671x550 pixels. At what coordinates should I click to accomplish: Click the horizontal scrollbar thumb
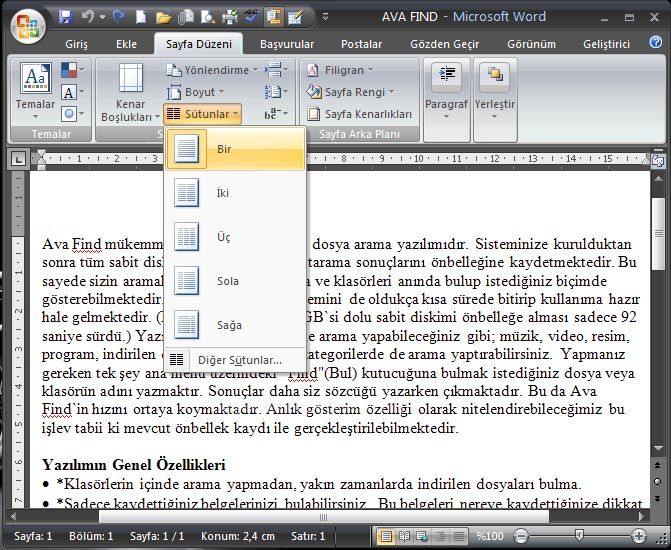(x=324, y=517)
